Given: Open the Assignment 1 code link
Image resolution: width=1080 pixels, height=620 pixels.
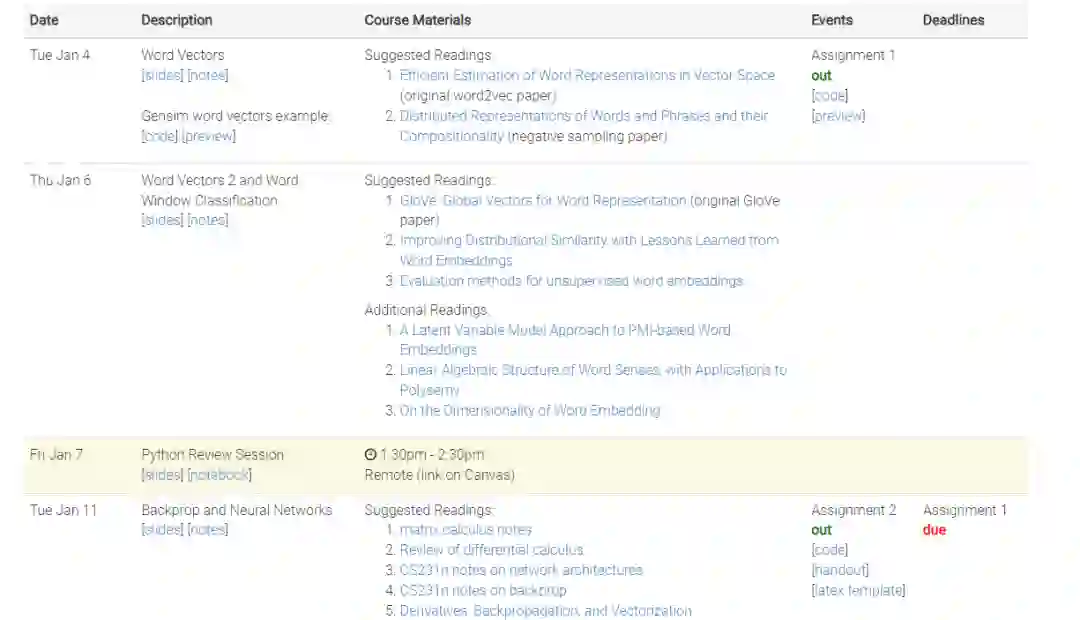Looking at the screenshot, I should (x=829, y=96).
